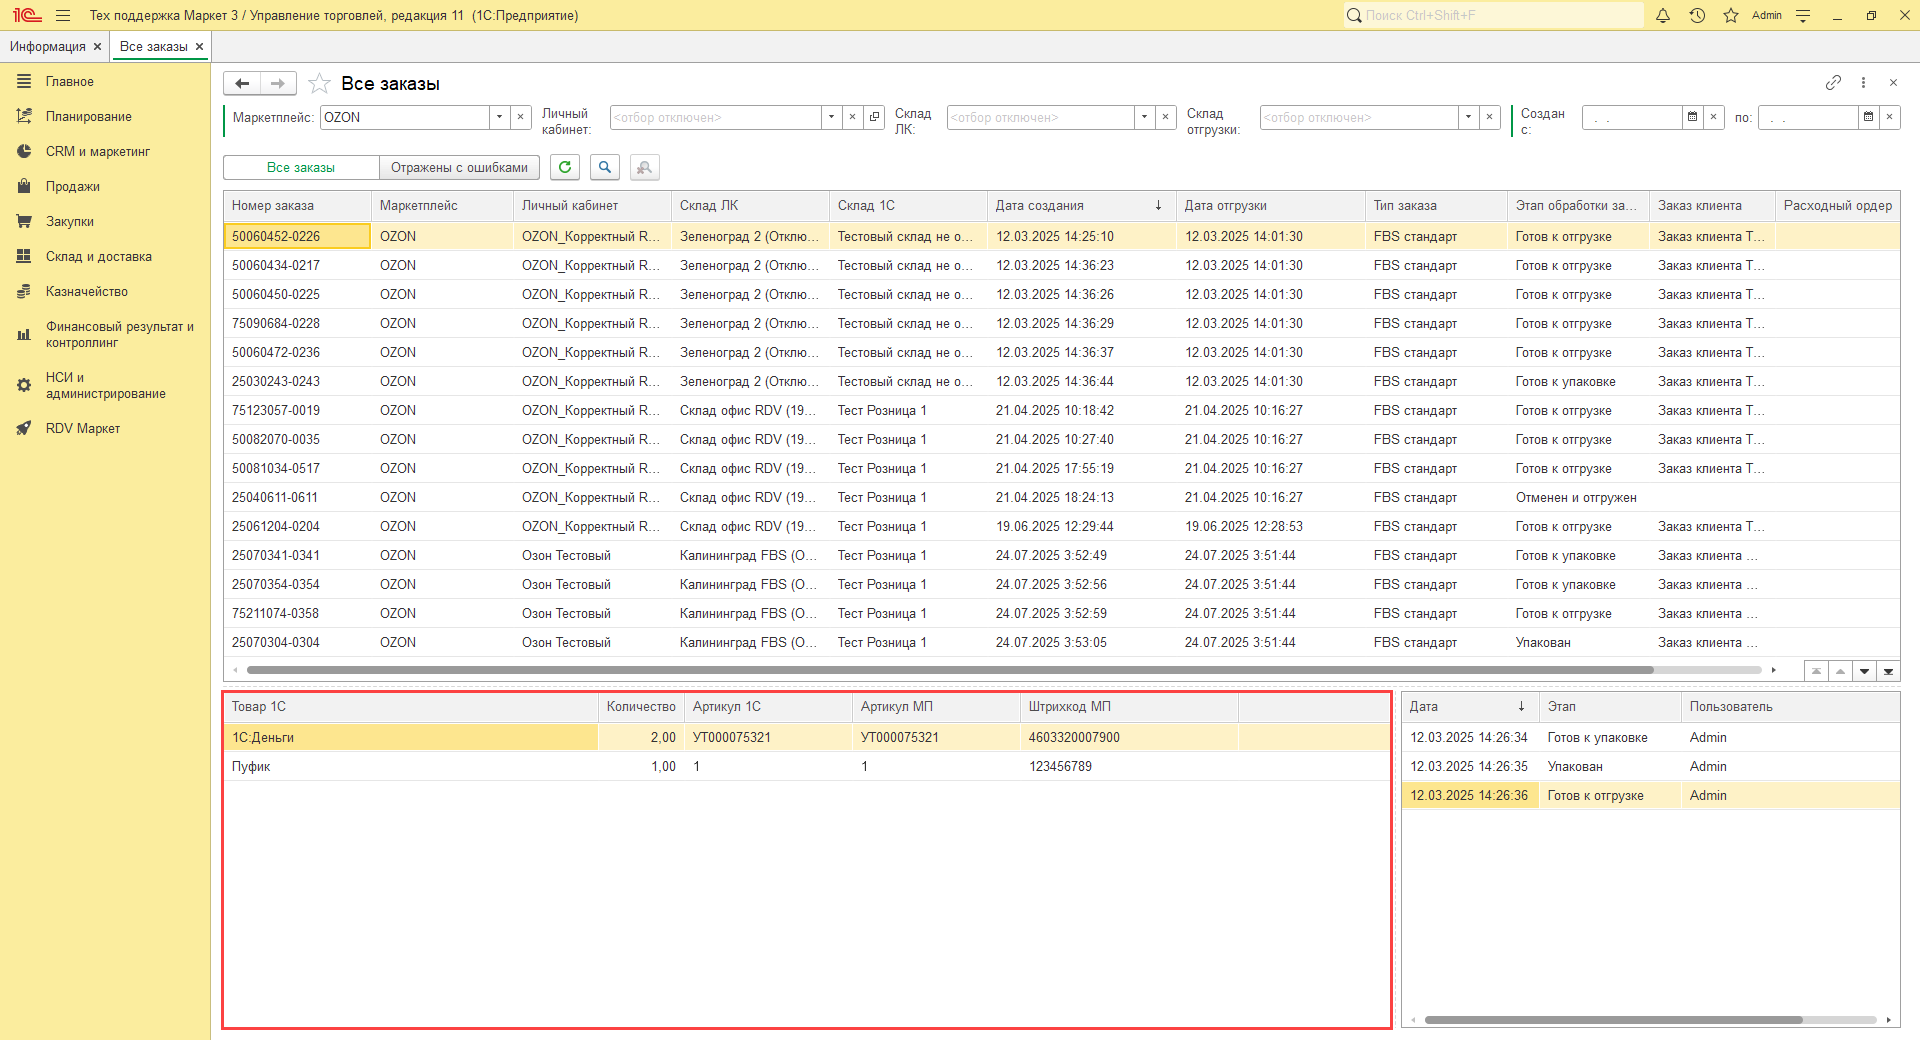This screenshot has width=1920, height=1040.
Task: Click the green refresh list icon
Action: [565, 168]
